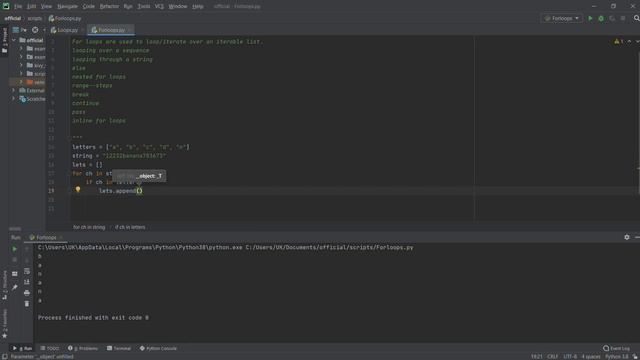Clear the console with the trash icon
This screenshot has width=640, height=360.
coord(27,304)
